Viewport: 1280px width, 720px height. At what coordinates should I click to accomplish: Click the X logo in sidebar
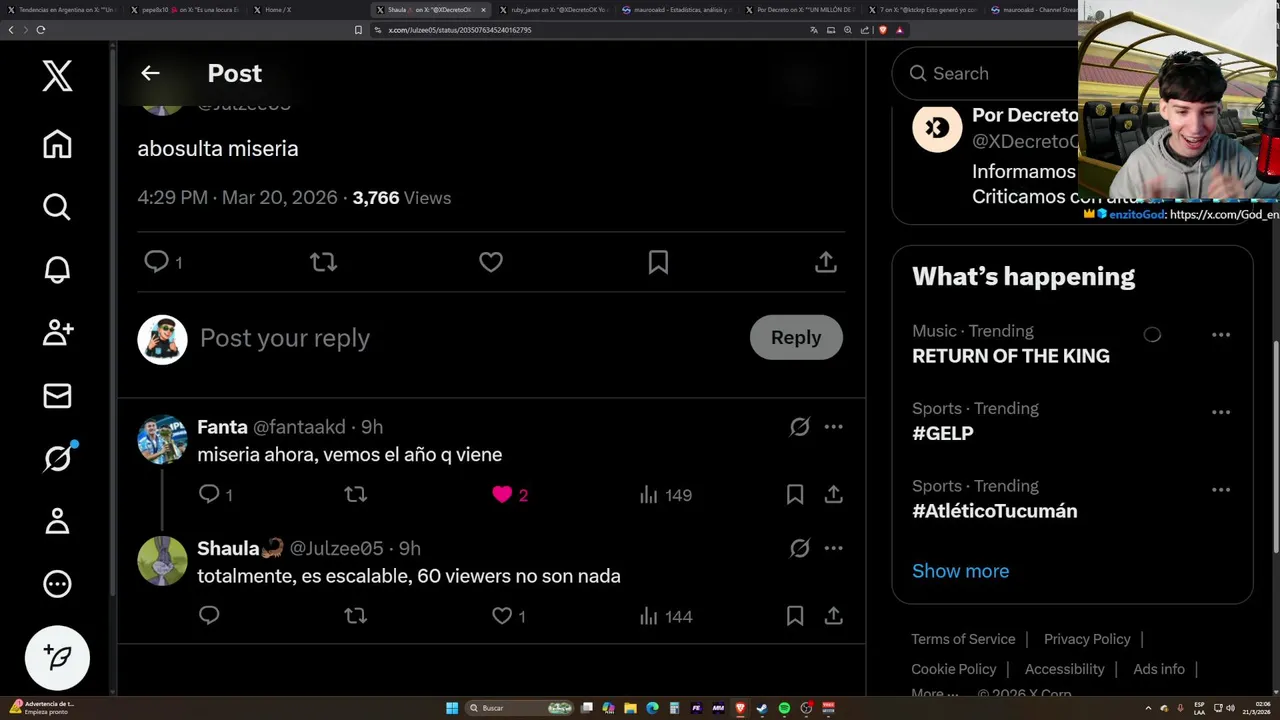57,76
